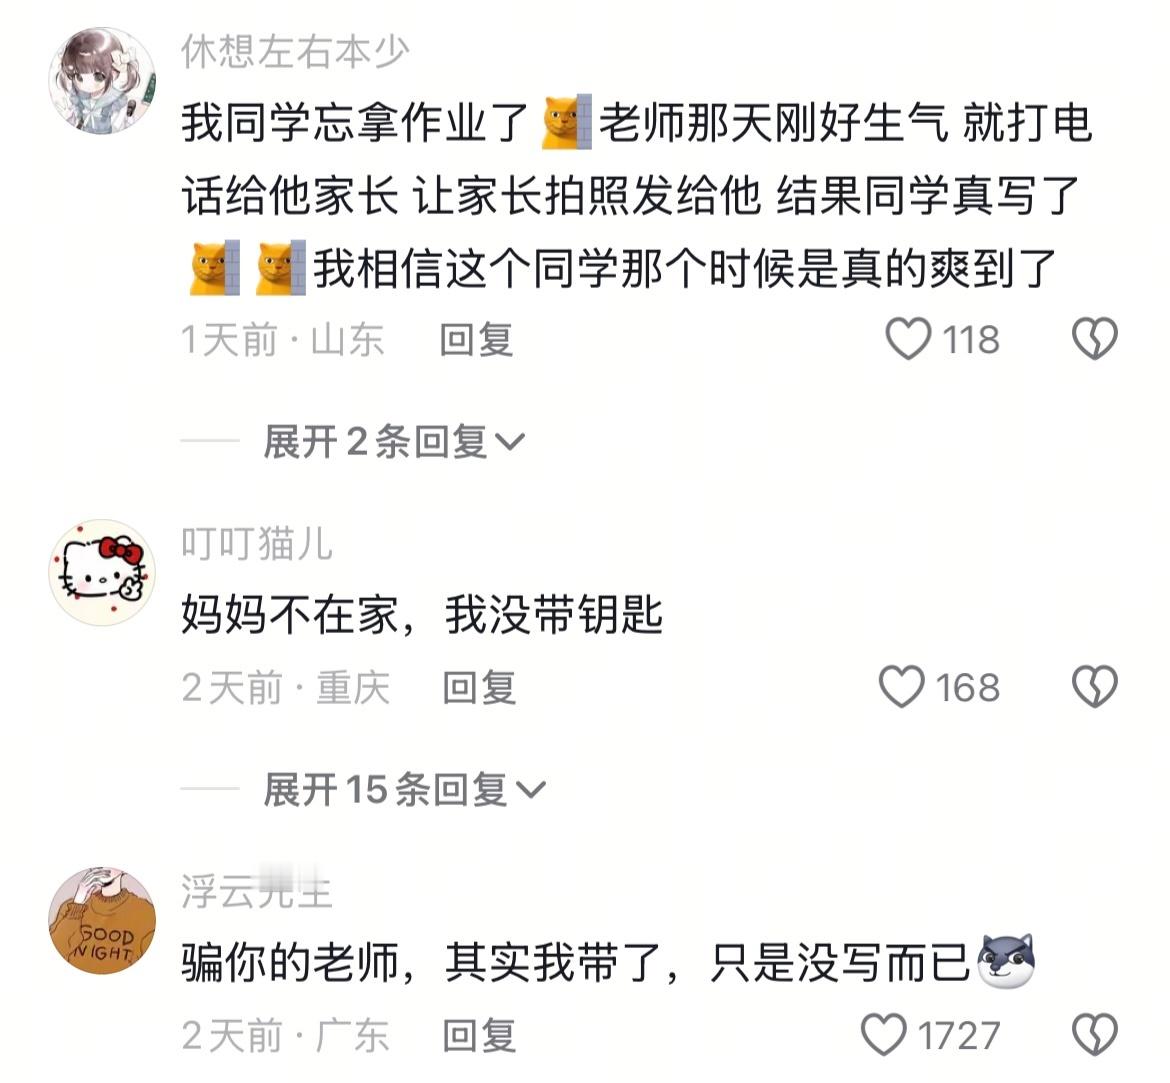
Task: Tap the chevron beside 2 条回复
Action: tap(510, 443)
